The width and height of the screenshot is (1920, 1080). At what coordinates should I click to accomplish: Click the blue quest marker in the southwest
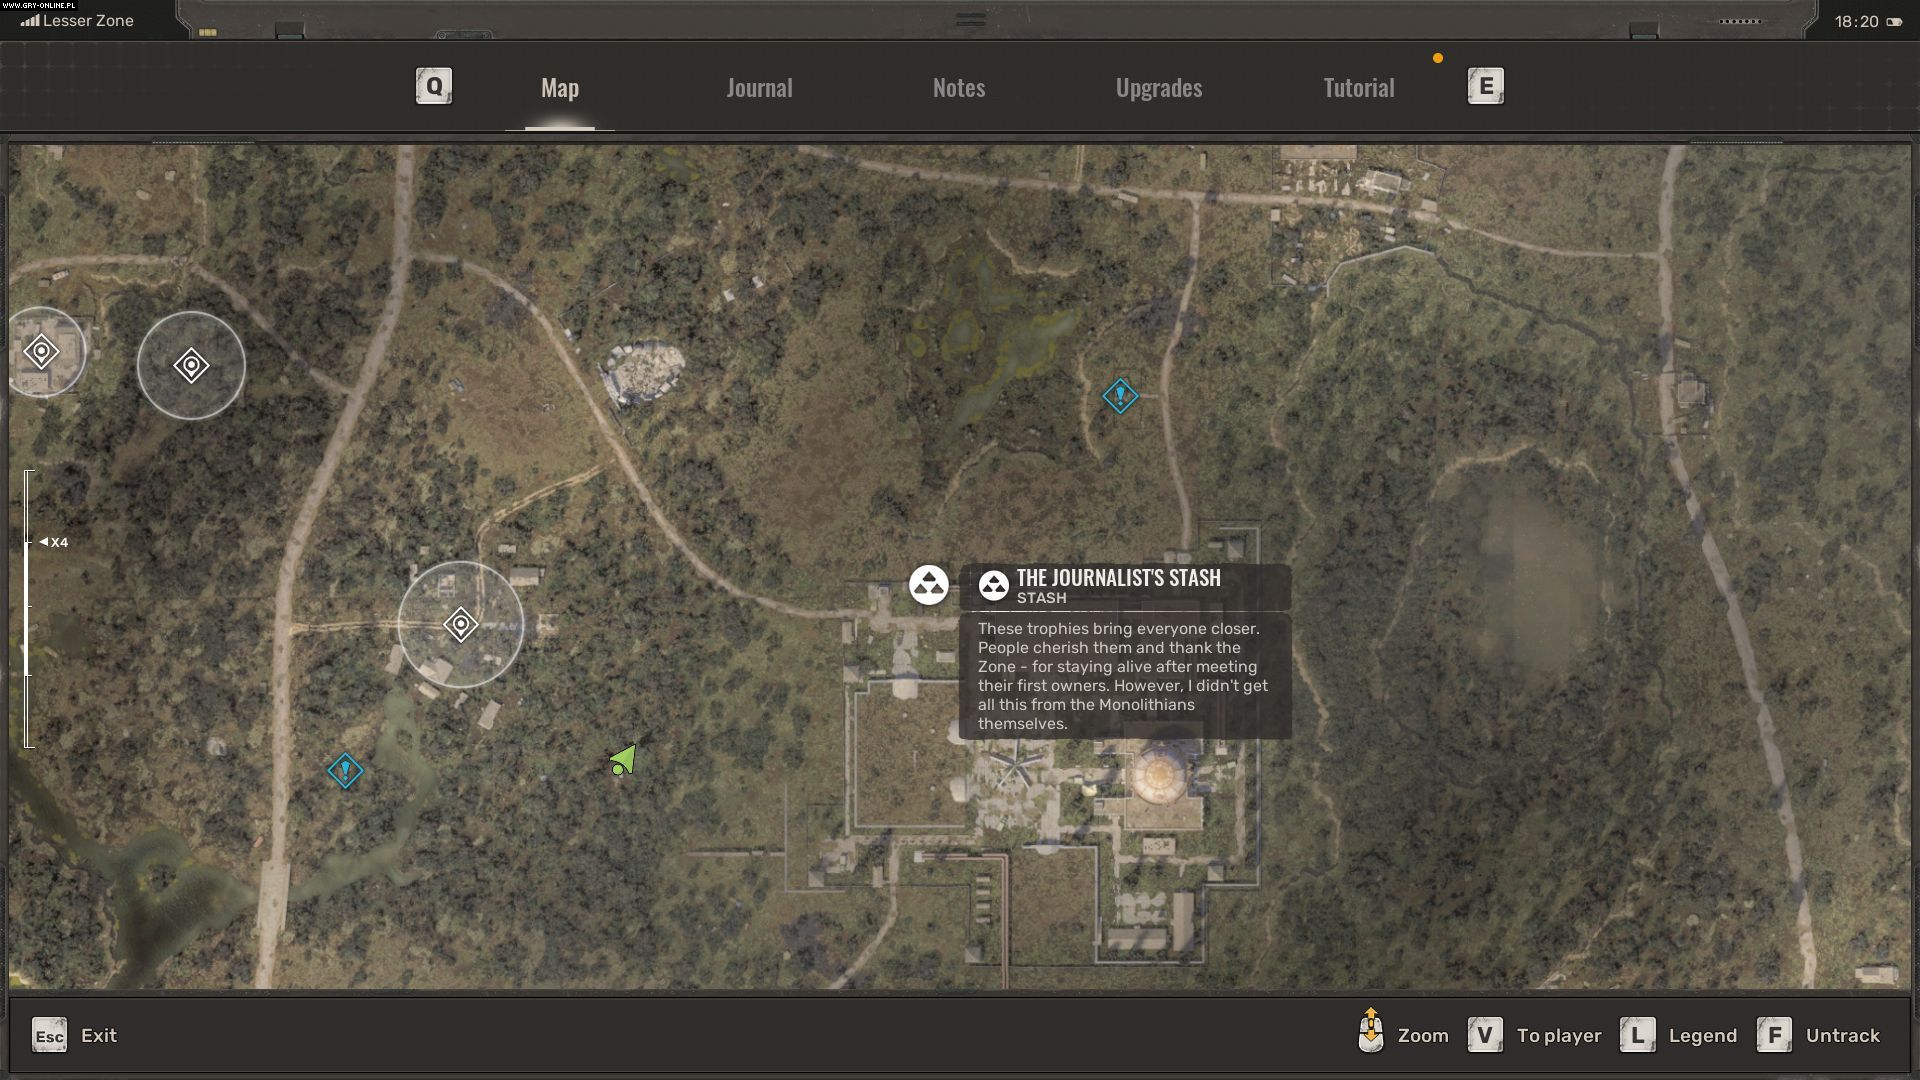[x=345, y=771]
